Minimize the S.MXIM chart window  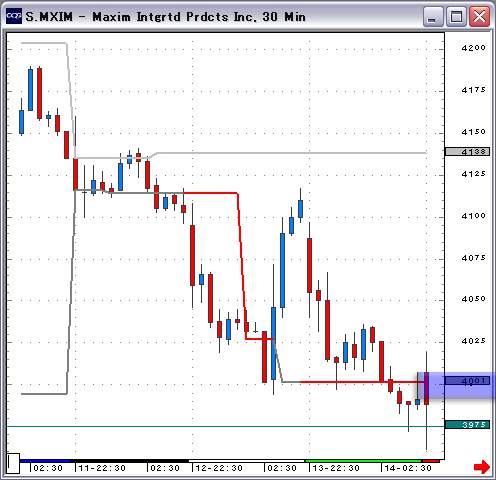tap(433, 16)
